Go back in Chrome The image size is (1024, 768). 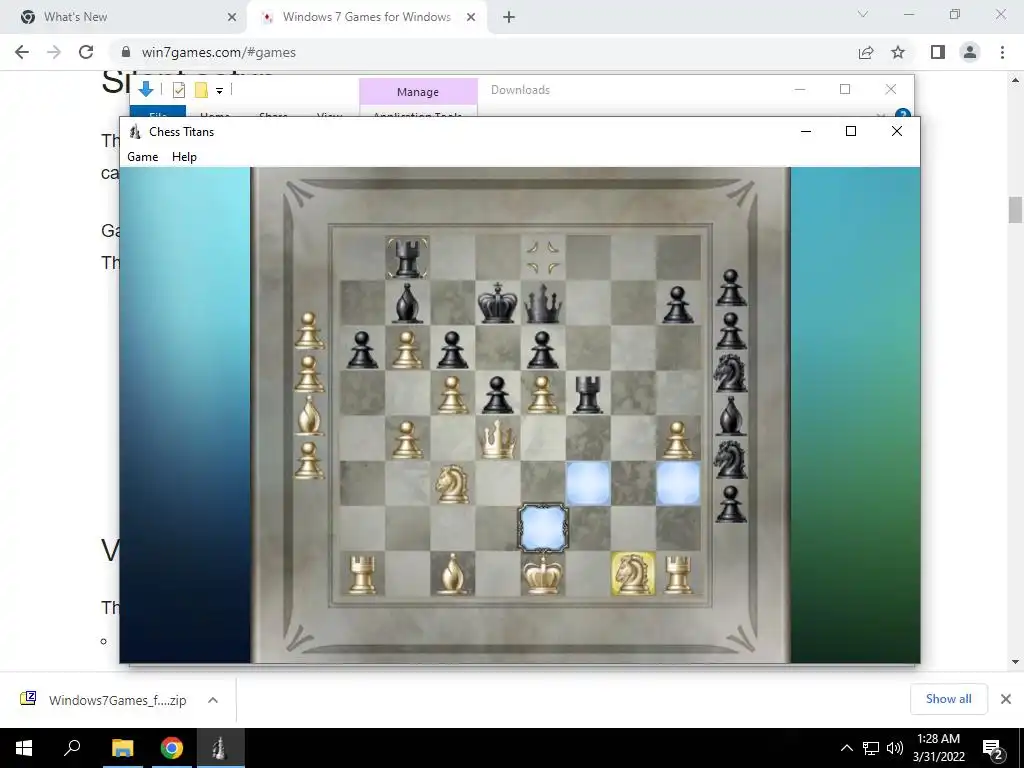click(x=22, y=52)
